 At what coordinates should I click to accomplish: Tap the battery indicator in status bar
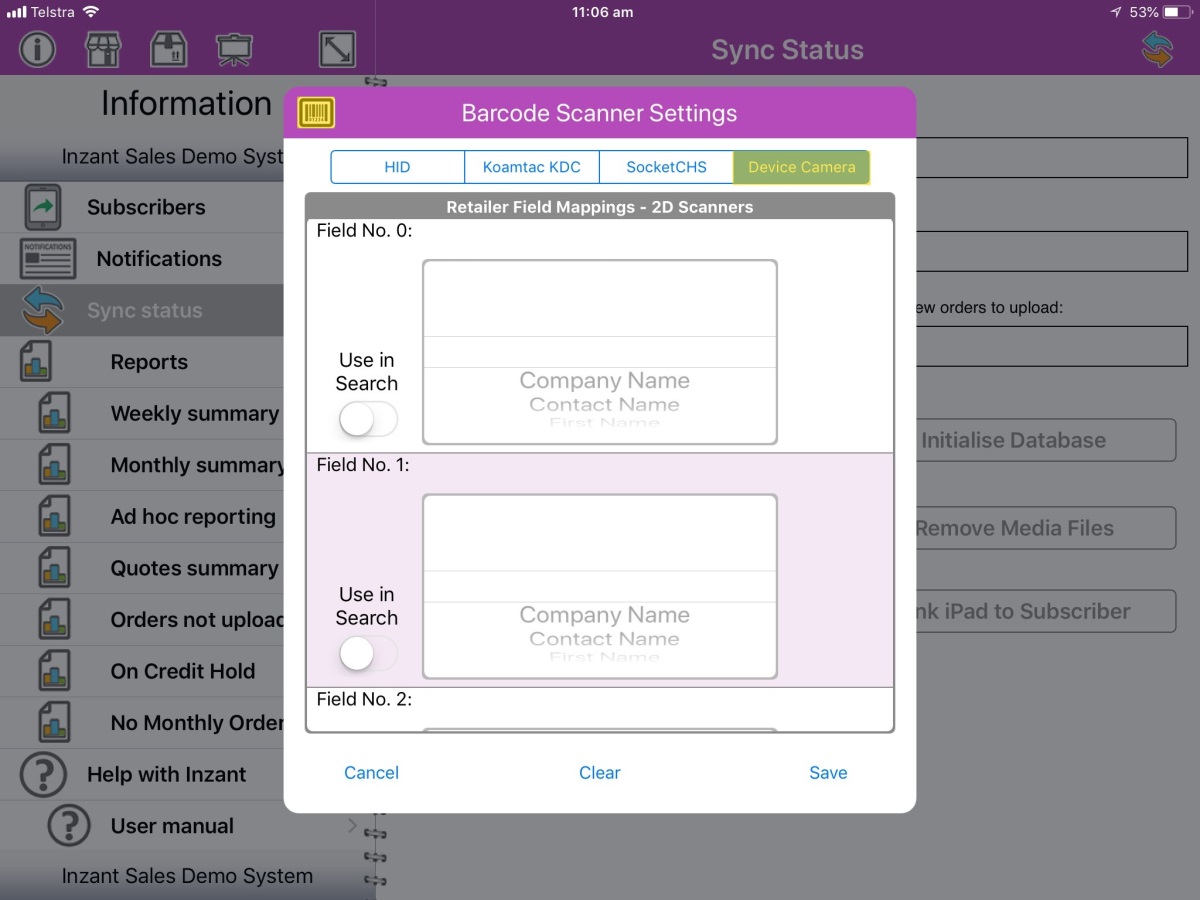[1179, 12]
